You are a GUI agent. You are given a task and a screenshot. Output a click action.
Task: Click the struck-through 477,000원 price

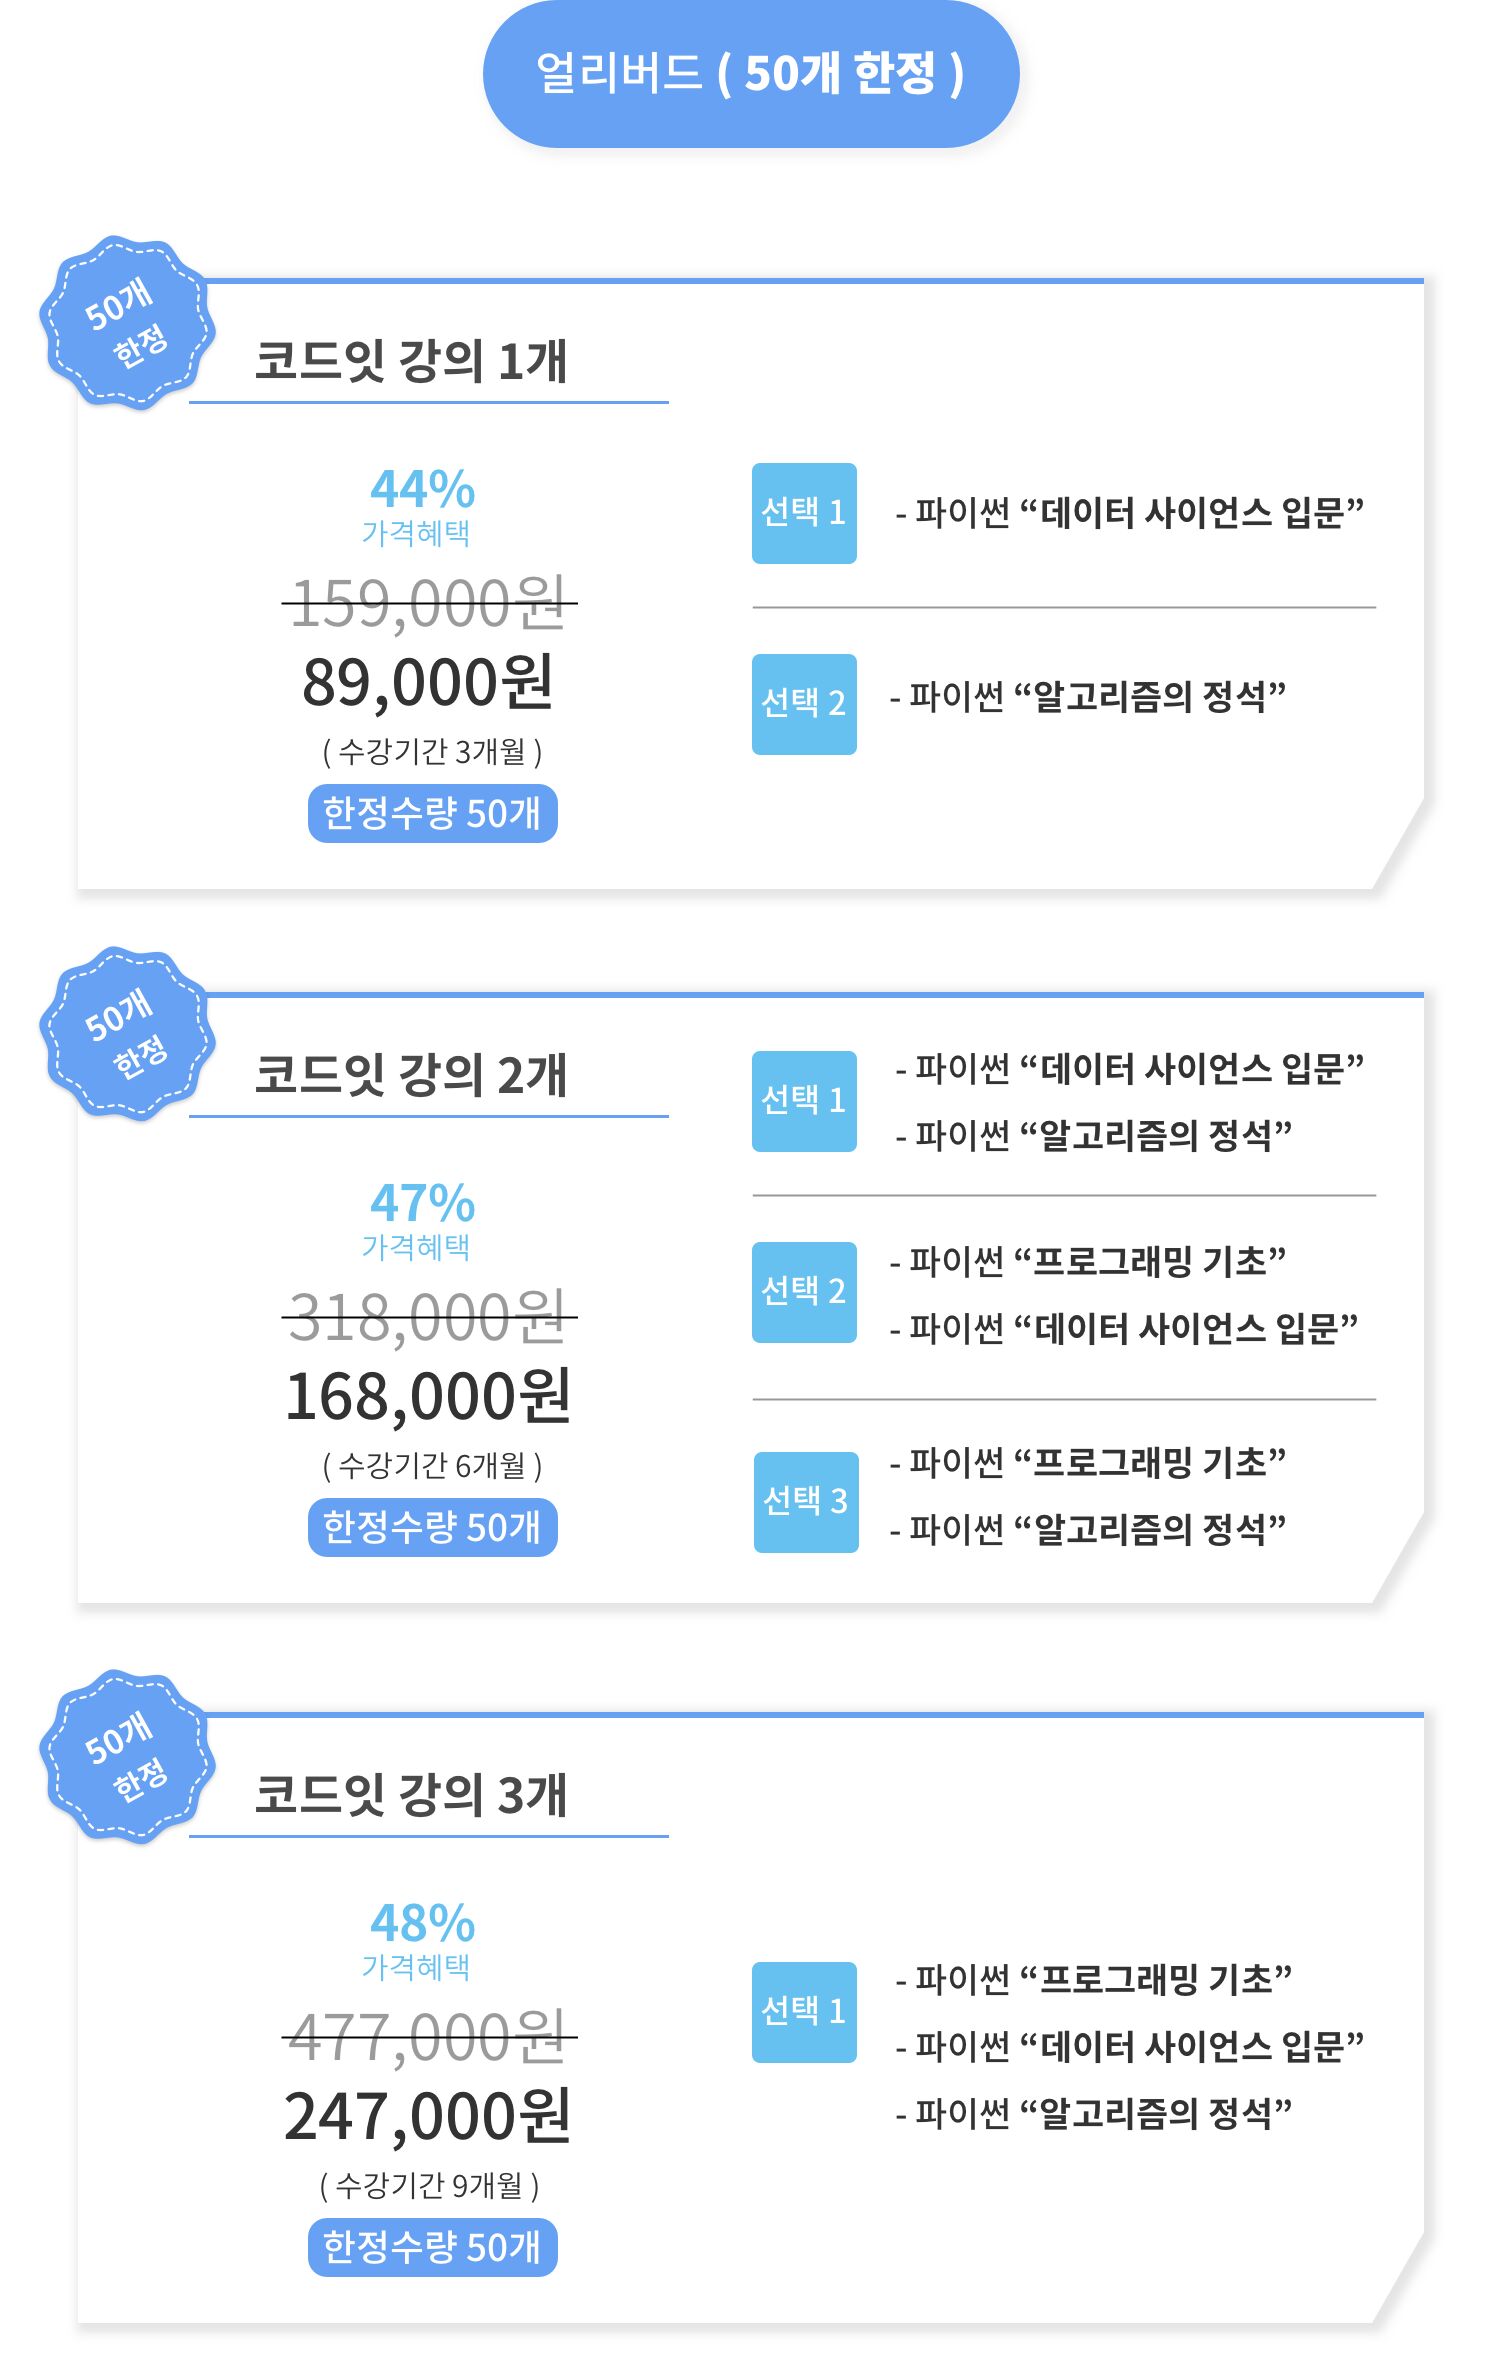(x=428, y=2037)
